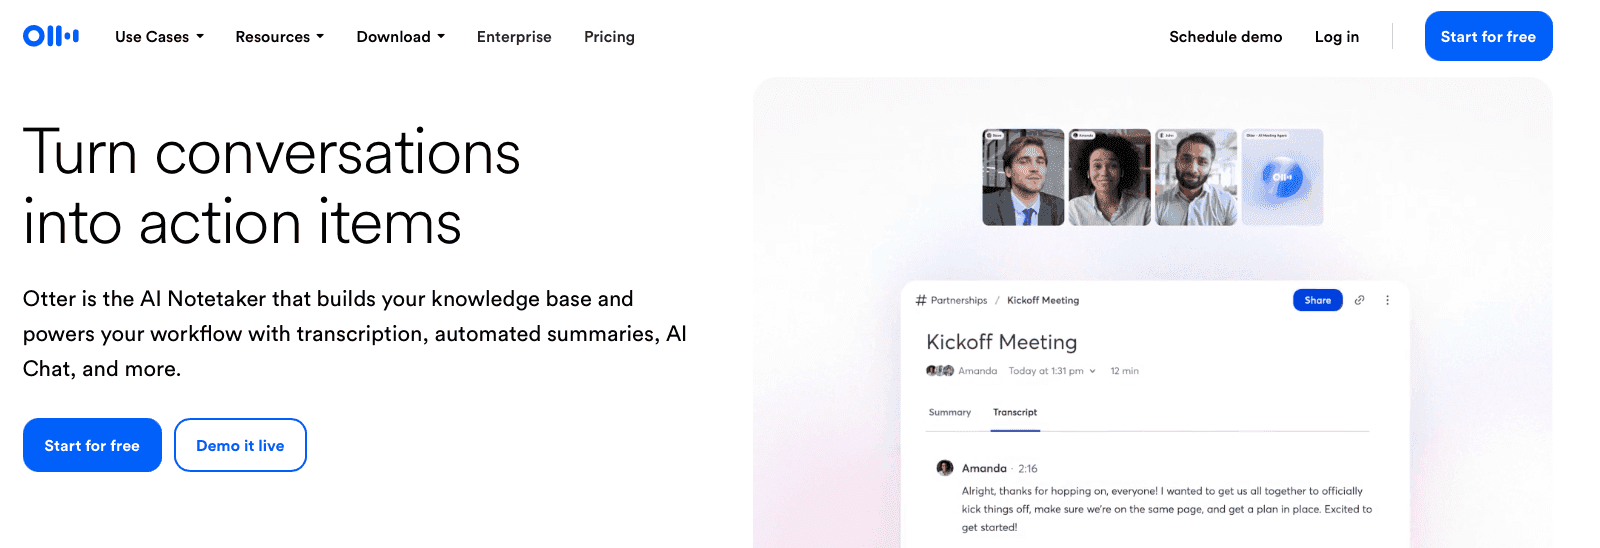Click the copy link icon beside Share

point(1359,300)
